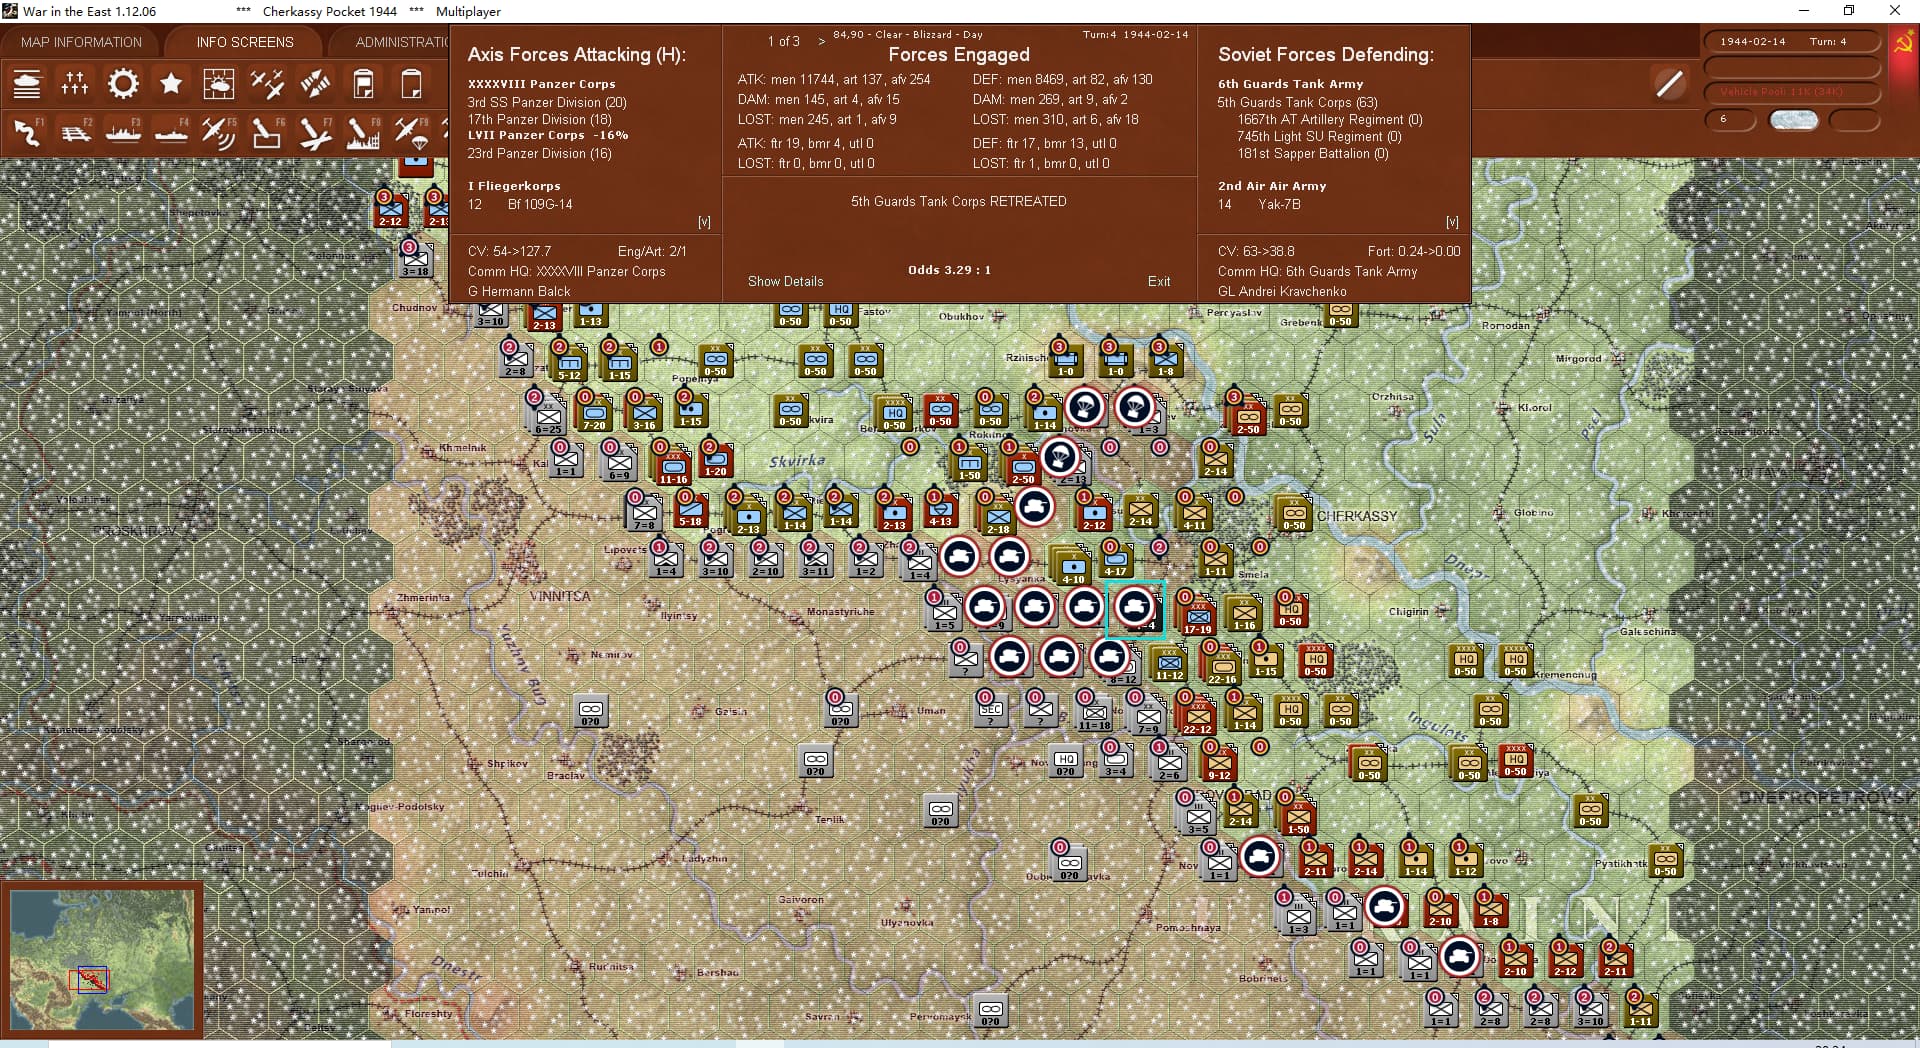Click the crossed striped arrows icon
Screen dimensions: 1920x1048
click(315, 84)
